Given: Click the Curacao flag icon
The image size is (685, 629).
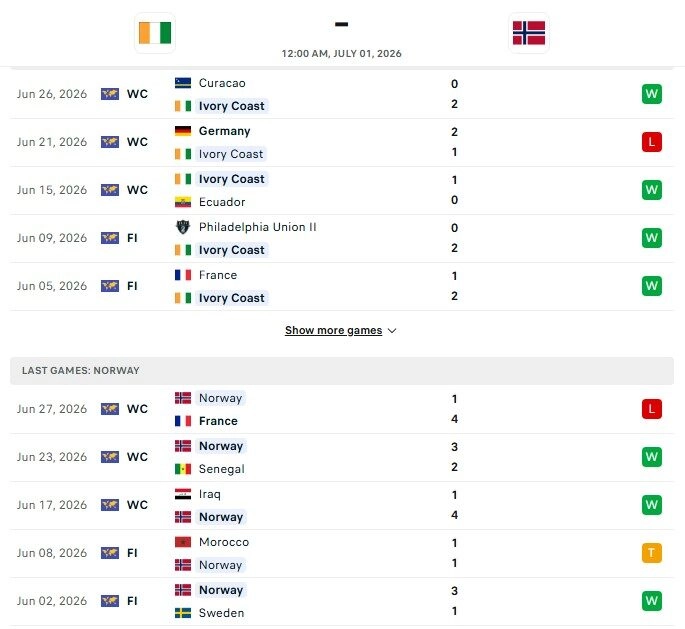Looking at the screenshot, I should coord(183,83).
